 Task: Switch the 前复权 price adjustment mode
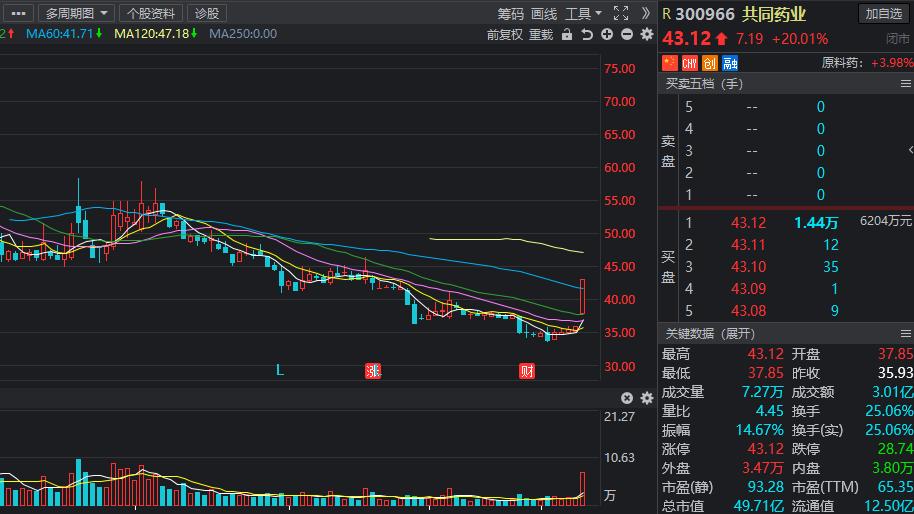pyautogui.click(x=505, y=34)
